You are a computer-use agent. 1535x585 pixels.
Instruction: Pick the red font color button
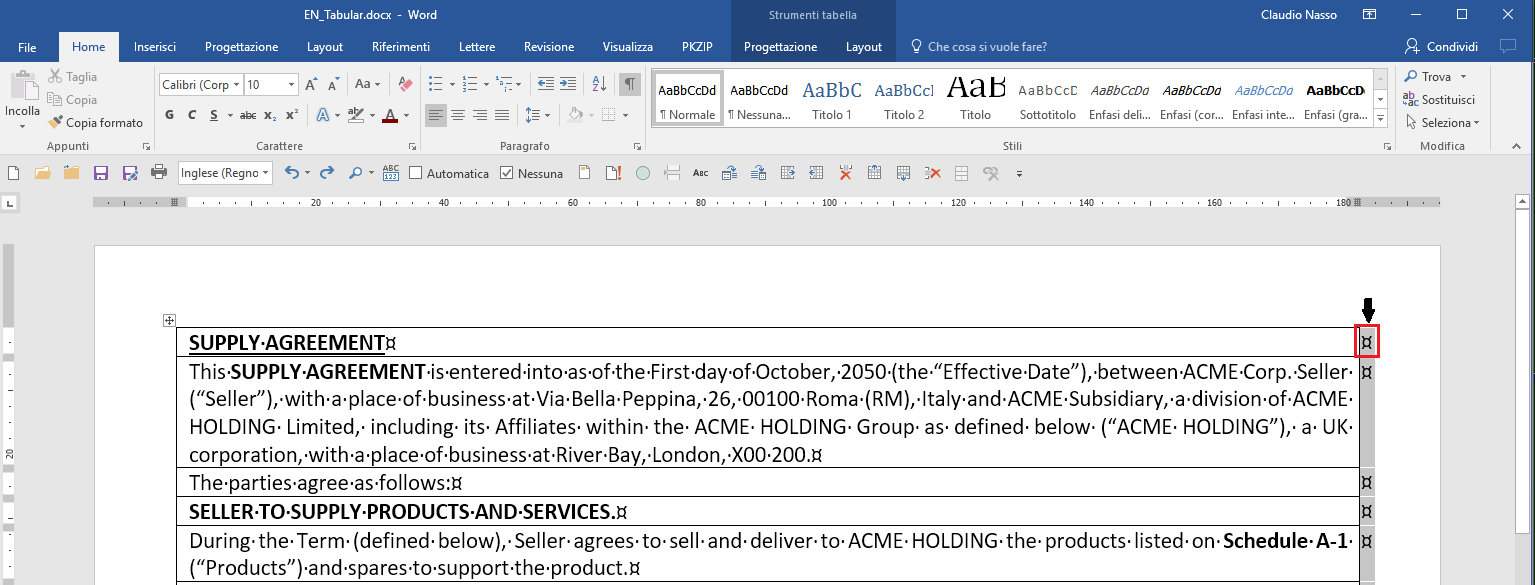(x=390, y=115)
